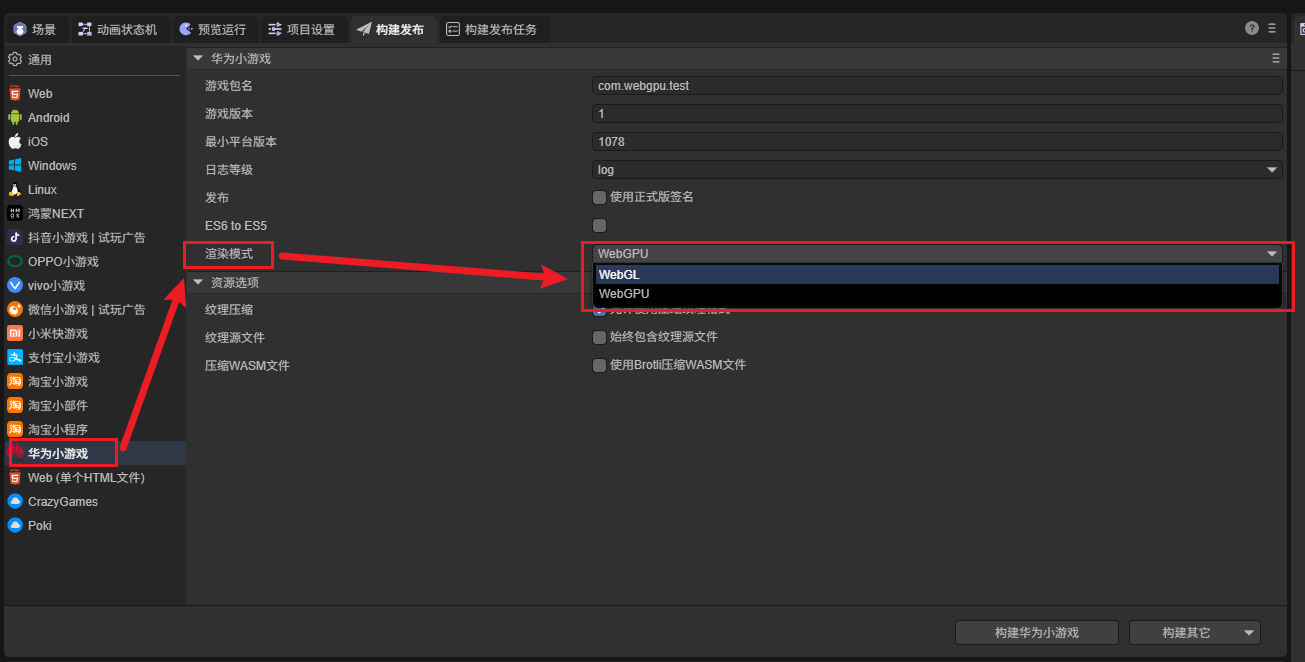Select 通用 in the sidebar

pyautogui.click(x=40, y=60)
